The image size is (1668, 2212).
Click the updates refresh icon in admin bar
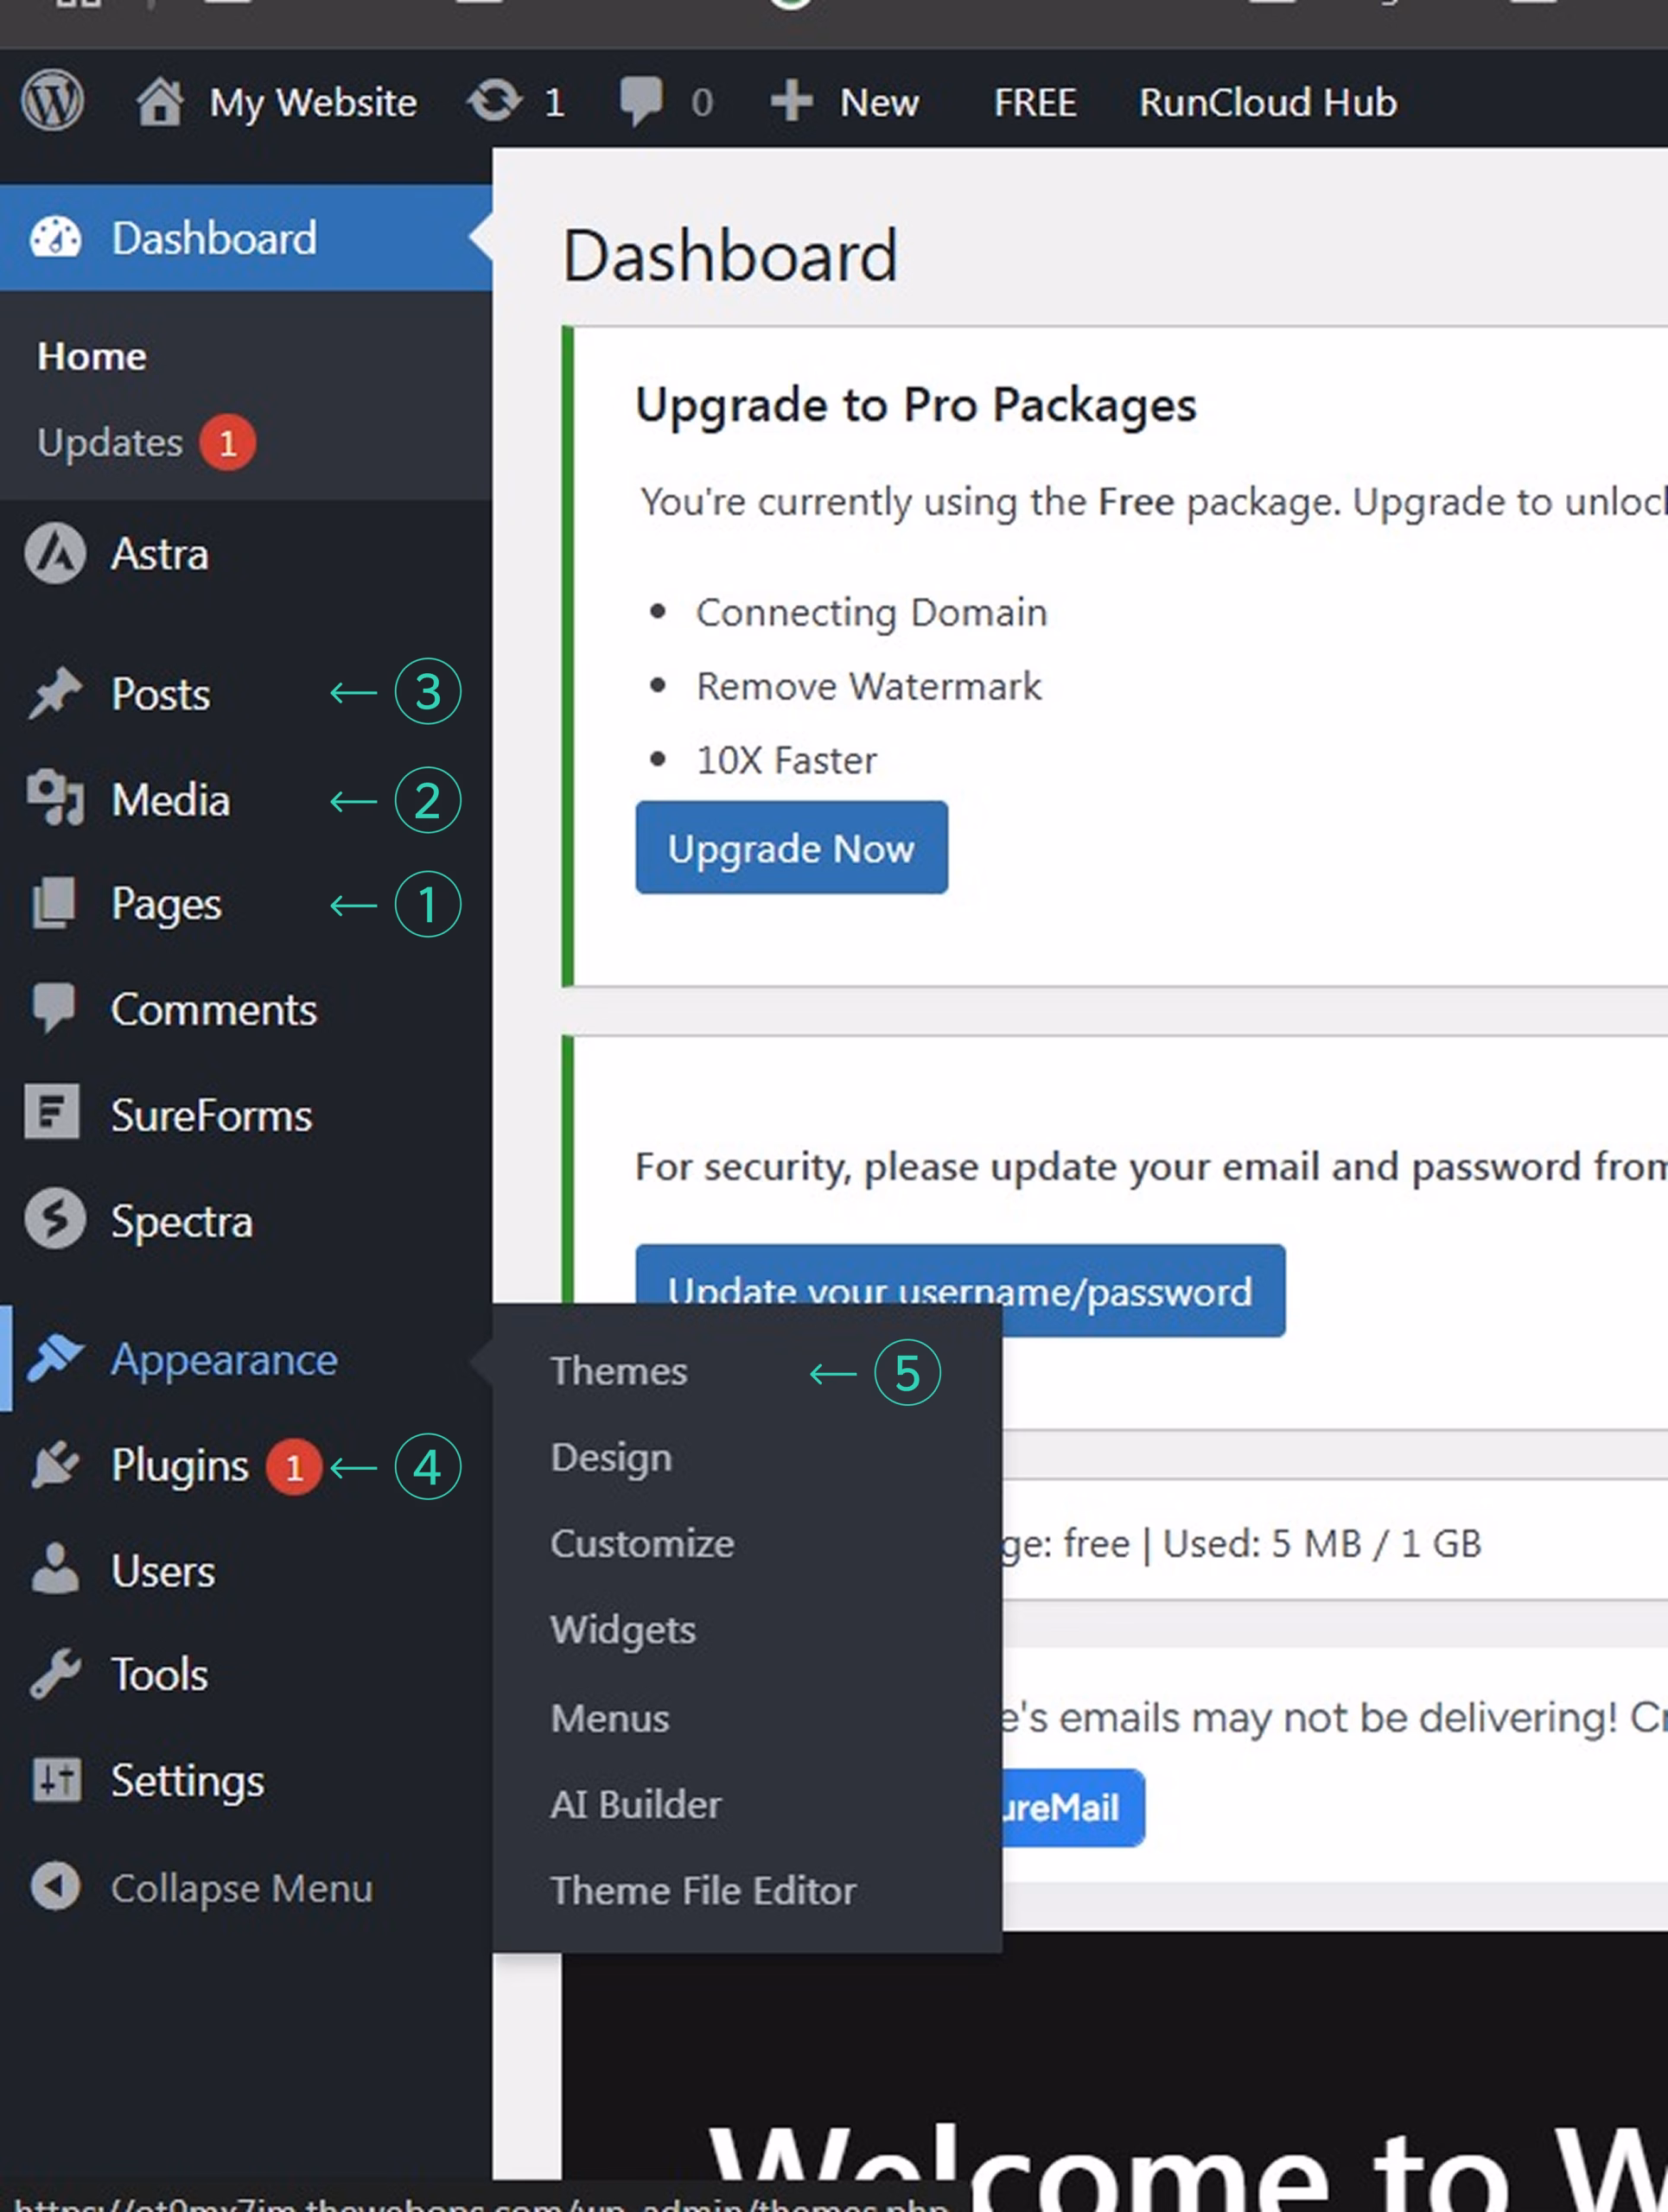tap(494, 101)
